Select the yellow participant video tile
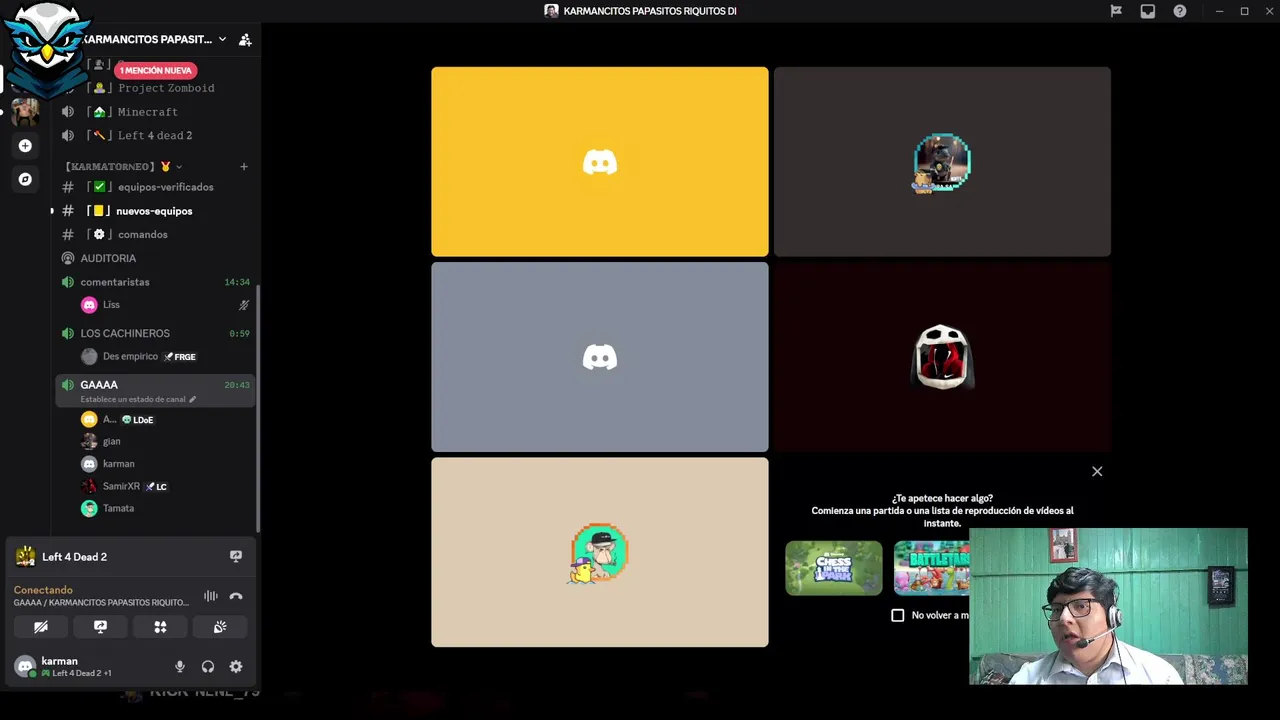This screenshot has height=720, width=1280. [600, 162]
